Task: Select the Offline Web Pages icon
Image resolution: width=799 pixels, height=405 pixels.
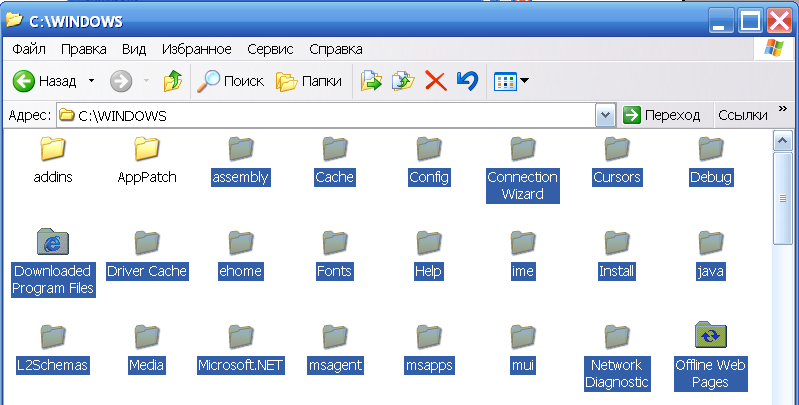Action: coord(711,335)
